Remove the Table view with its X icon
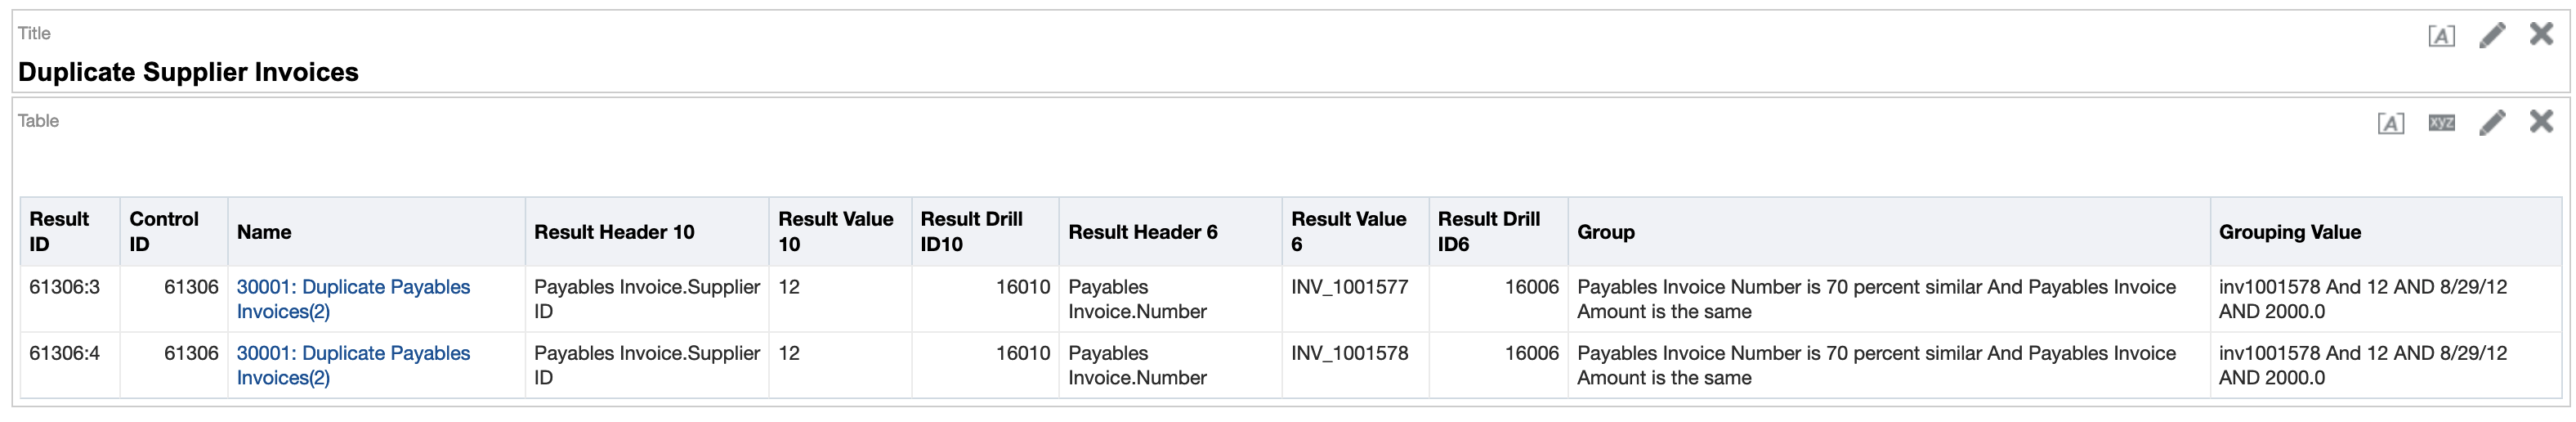 [2541, 122]
